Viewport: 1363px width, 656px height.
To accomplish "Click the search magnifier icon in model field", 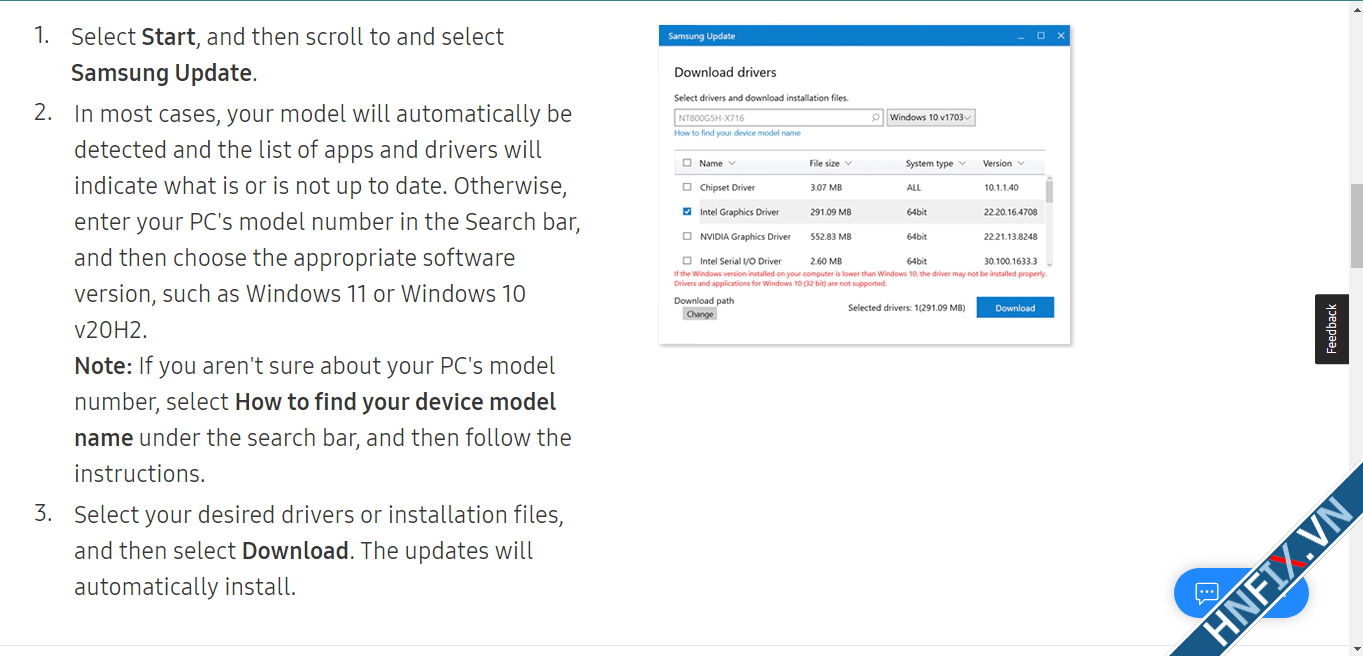I will pyautogui.click(x=875, y=118).
